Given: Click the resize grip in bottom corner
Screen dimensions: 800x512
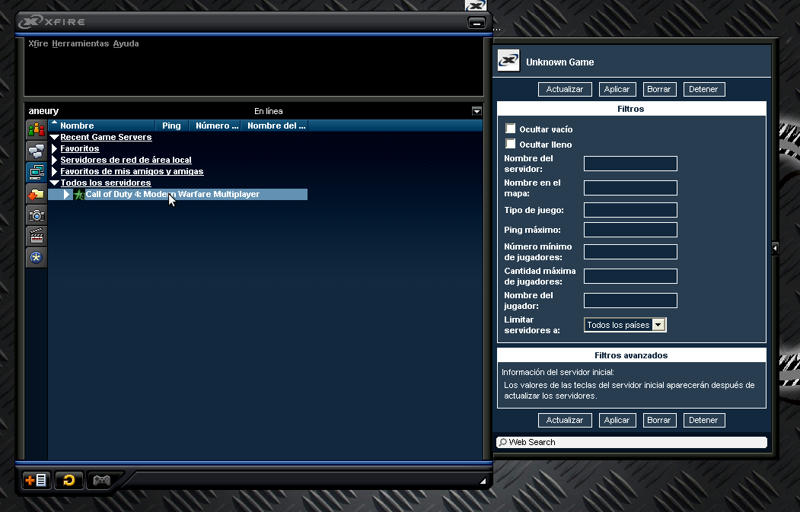Looking at the screenshot, I should tap(483, 480).
